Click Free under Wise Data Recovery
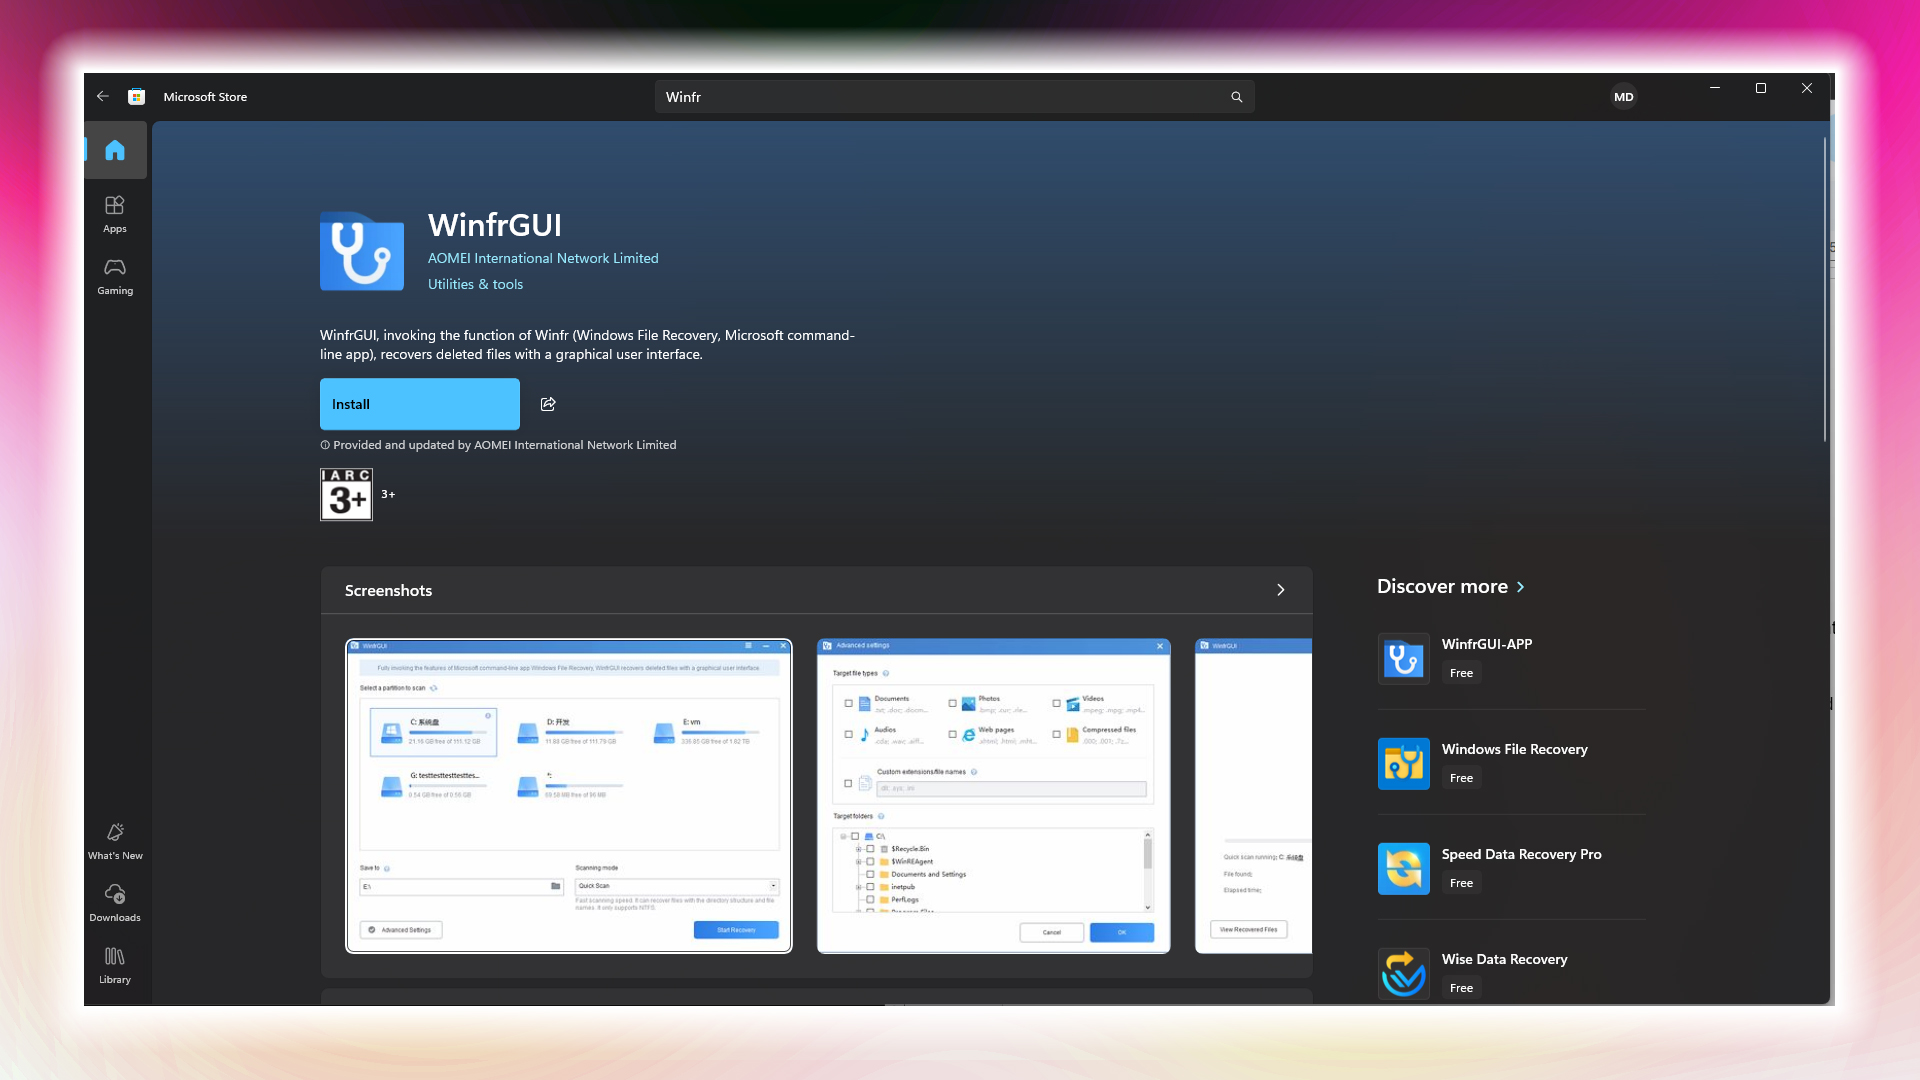Image resolution: width=1920 pixels, height=1080 pixels. (x=1462, y=988)
